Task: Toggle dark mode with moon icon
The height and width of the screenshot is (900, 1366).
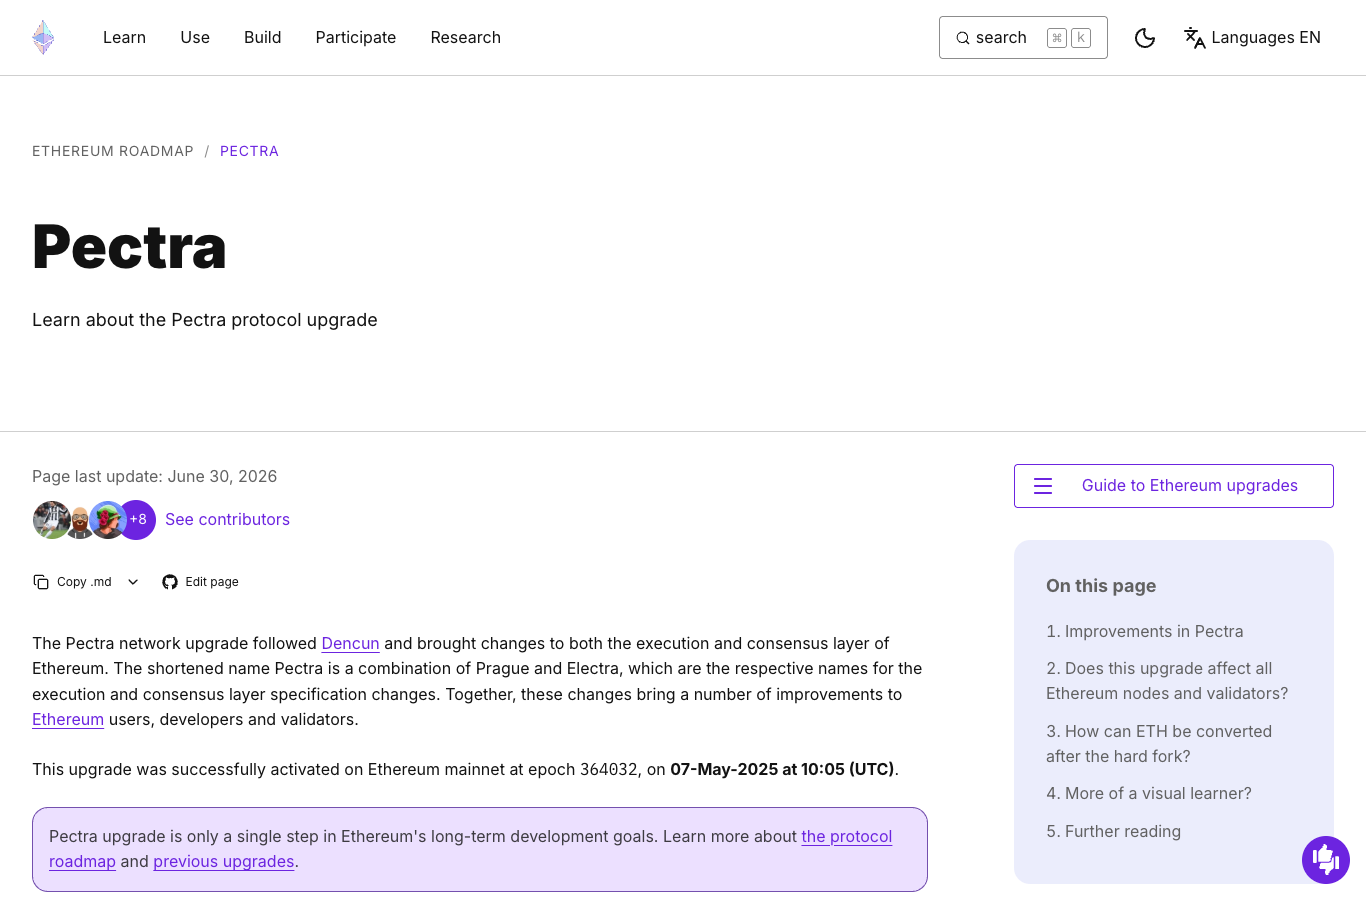Action: point(1145,38)
